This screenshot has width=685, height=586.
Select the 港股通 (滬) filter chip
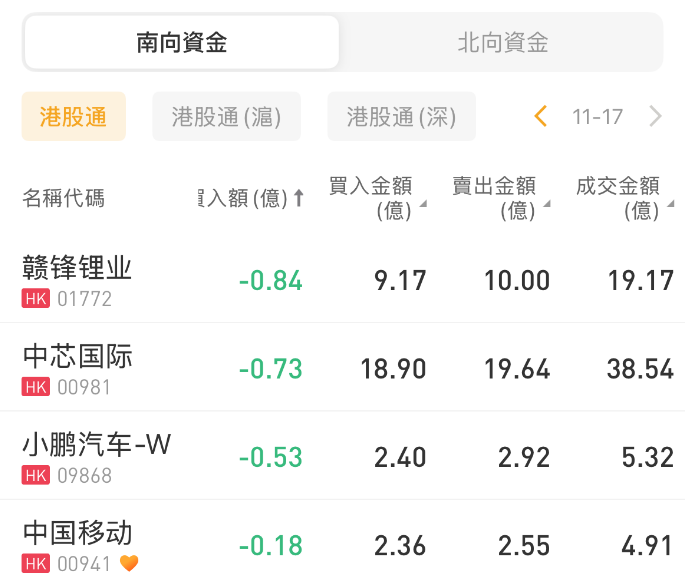point(226,117)
